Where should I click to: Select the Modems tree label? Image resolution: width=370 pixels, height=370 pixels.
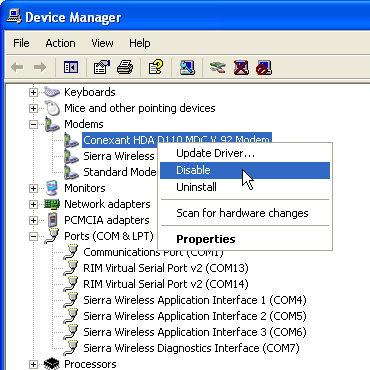[84, 124]
